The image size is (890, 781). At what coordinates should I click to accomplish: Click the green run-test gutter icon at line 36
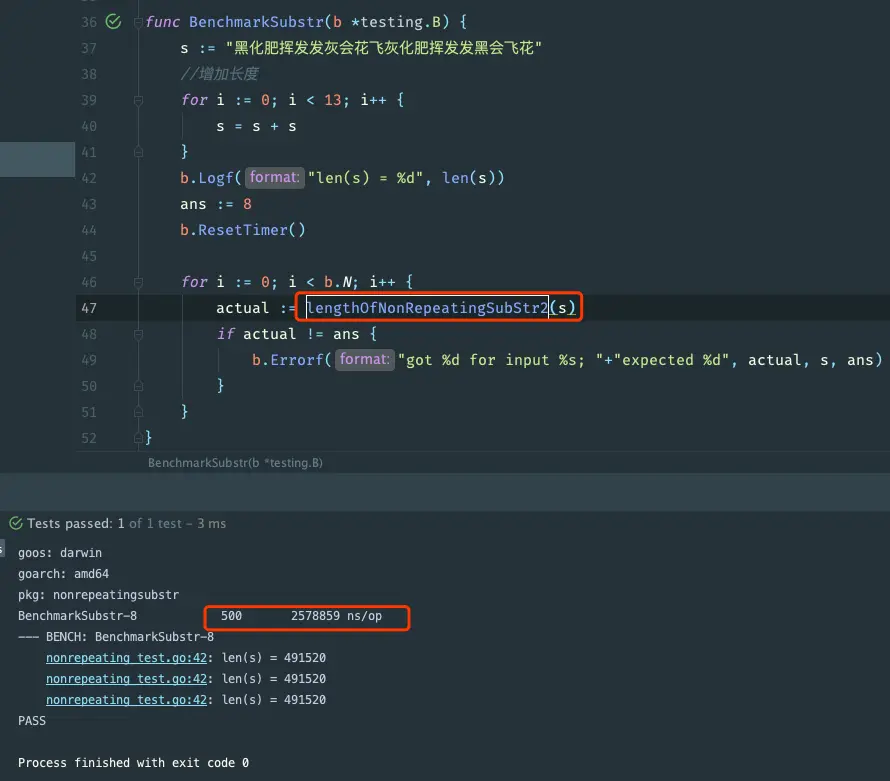tap(114, 22)
